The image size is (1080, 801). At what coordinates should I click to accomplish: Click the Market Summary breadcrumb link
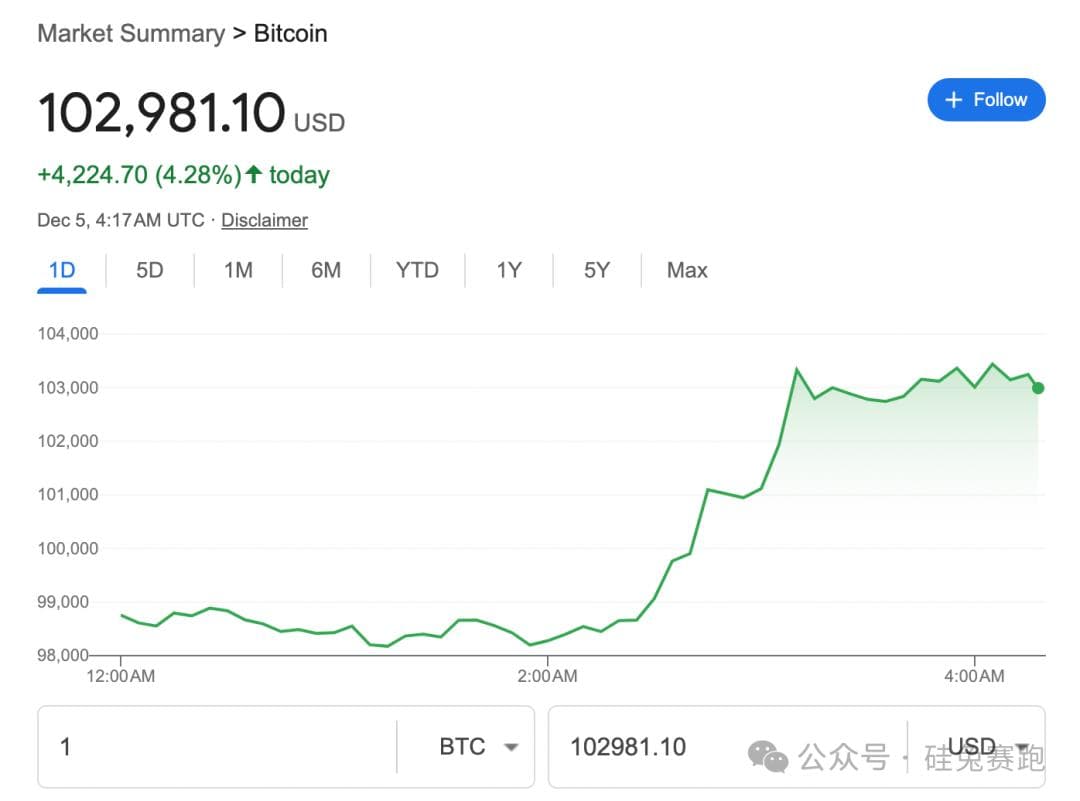[131, 33]
